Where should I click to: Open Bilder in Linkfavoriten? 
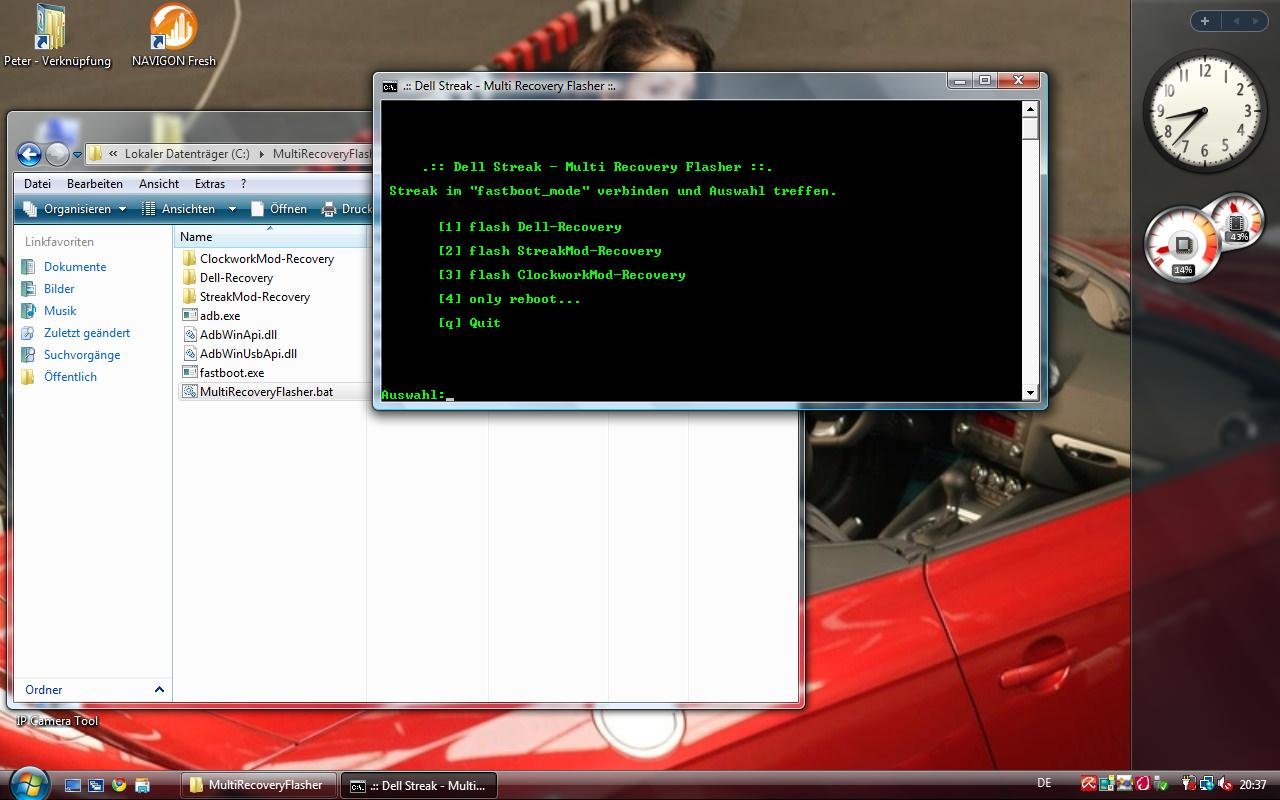click(x=59, y=289)
